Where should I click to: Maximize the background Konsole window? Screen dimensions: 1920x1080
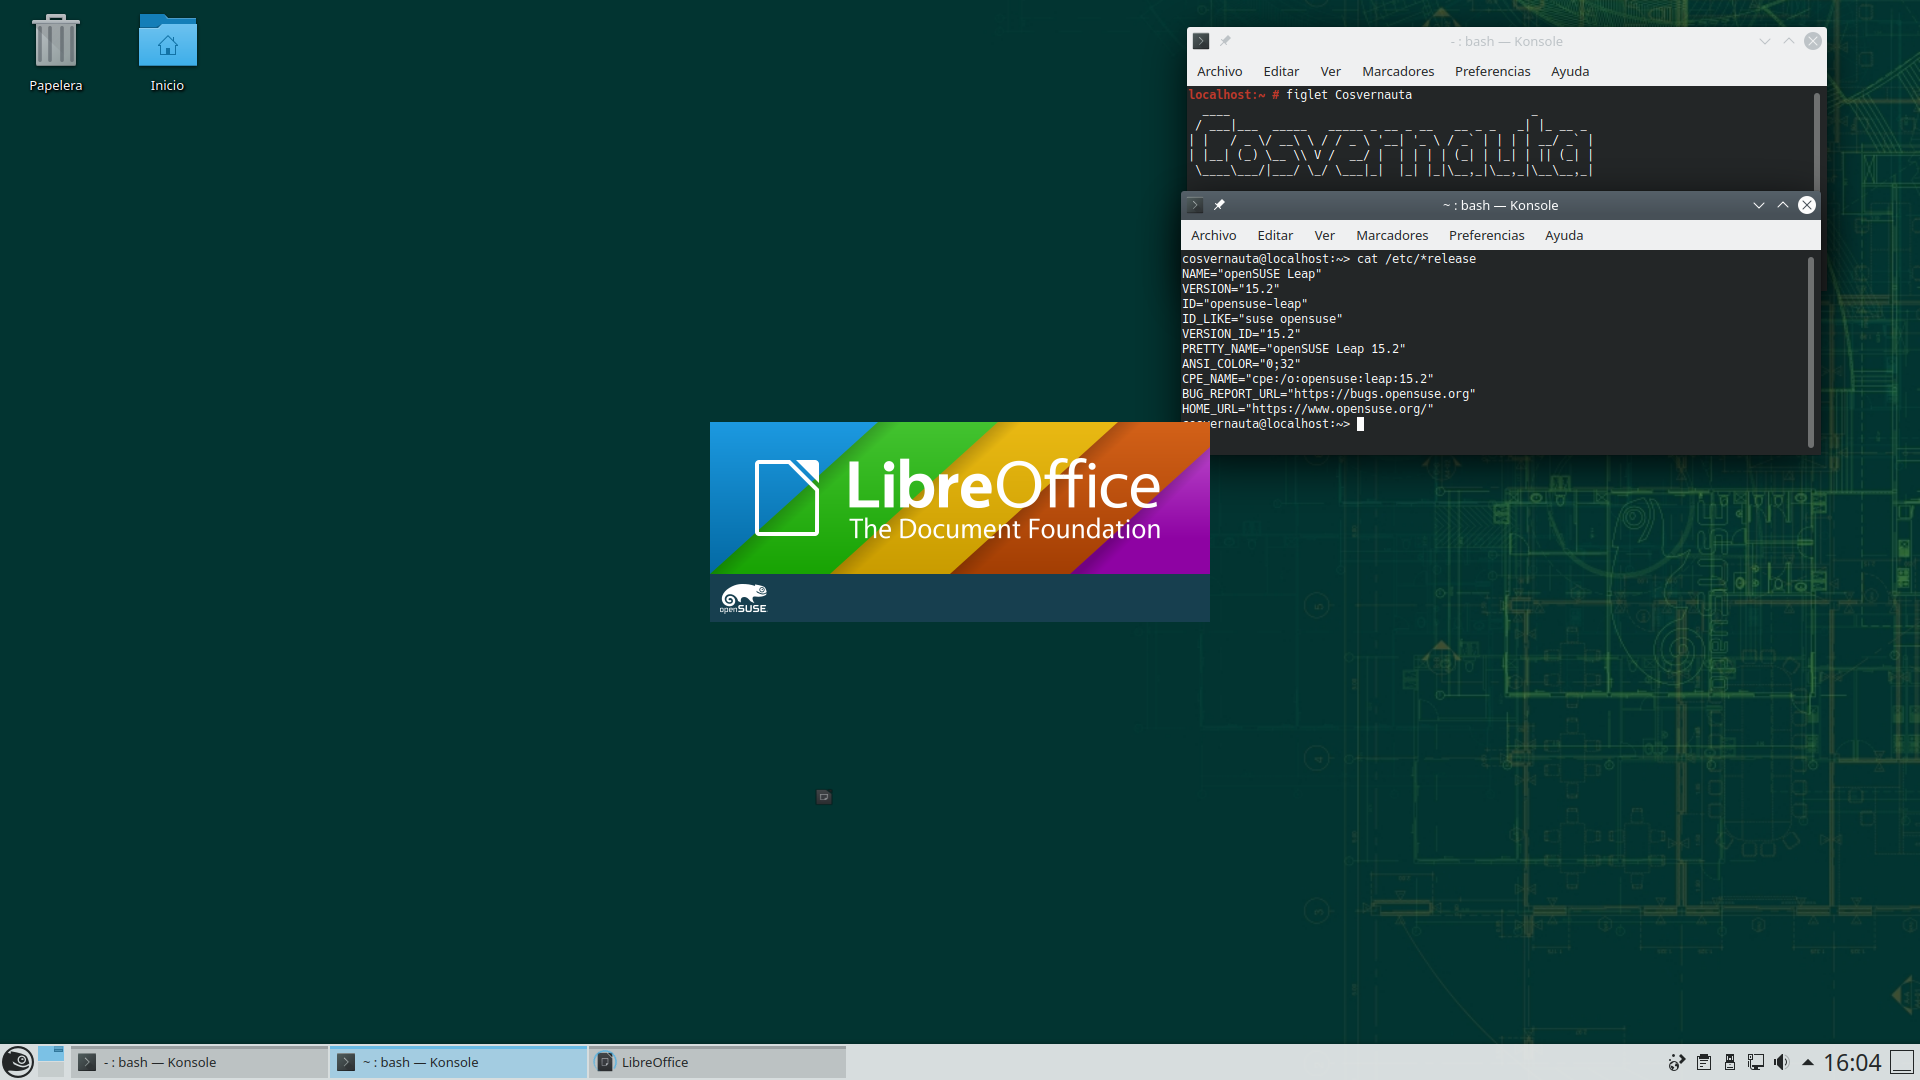[x=1789, y=41]
